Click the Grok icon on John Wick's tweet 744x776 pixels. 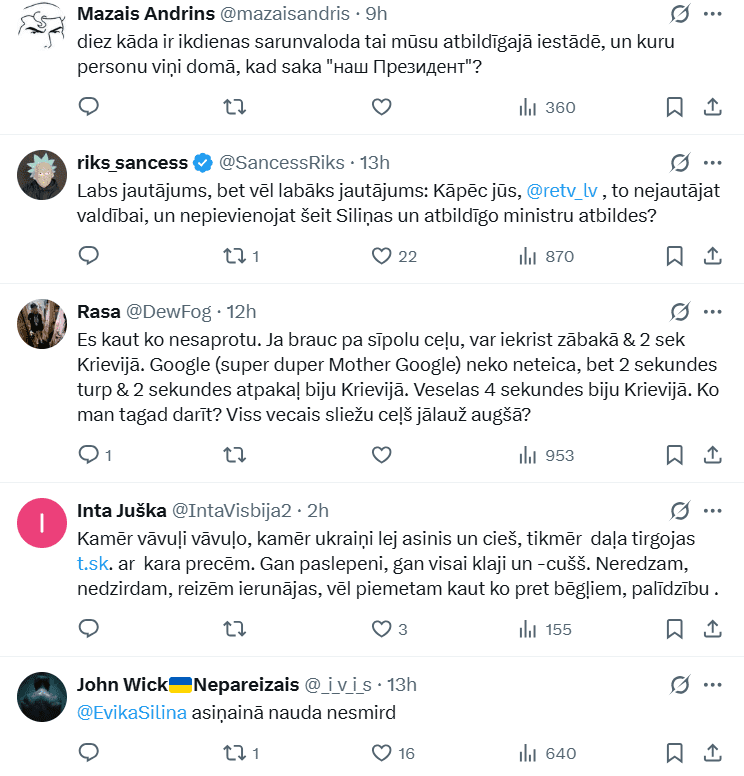(x=680, y=685)
